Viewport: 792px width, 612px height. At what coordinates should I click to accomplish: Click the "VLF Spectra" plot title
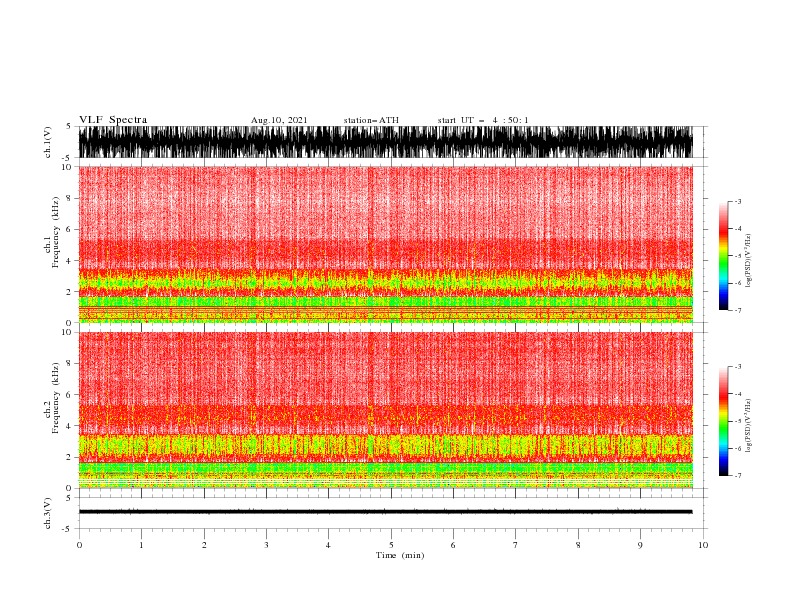point(113,120)
